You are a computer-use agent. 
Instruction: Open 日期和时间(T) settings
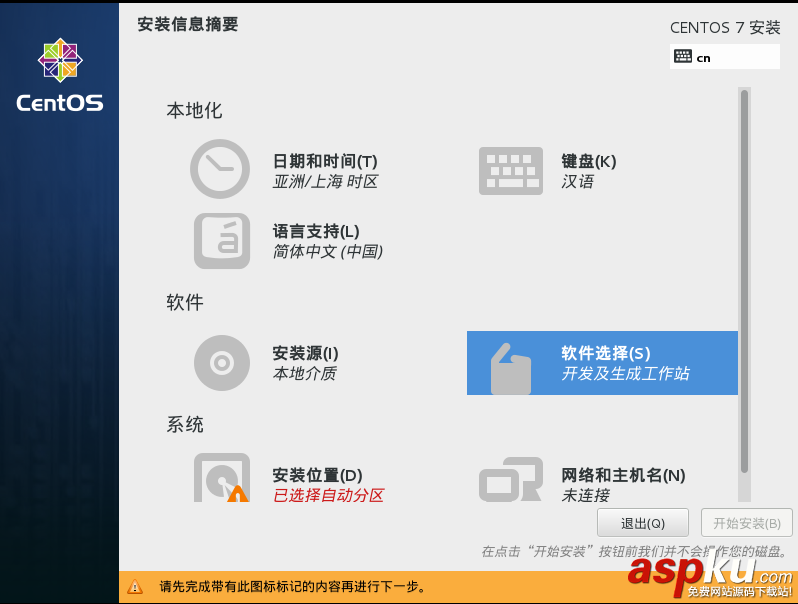coord(325,161)
